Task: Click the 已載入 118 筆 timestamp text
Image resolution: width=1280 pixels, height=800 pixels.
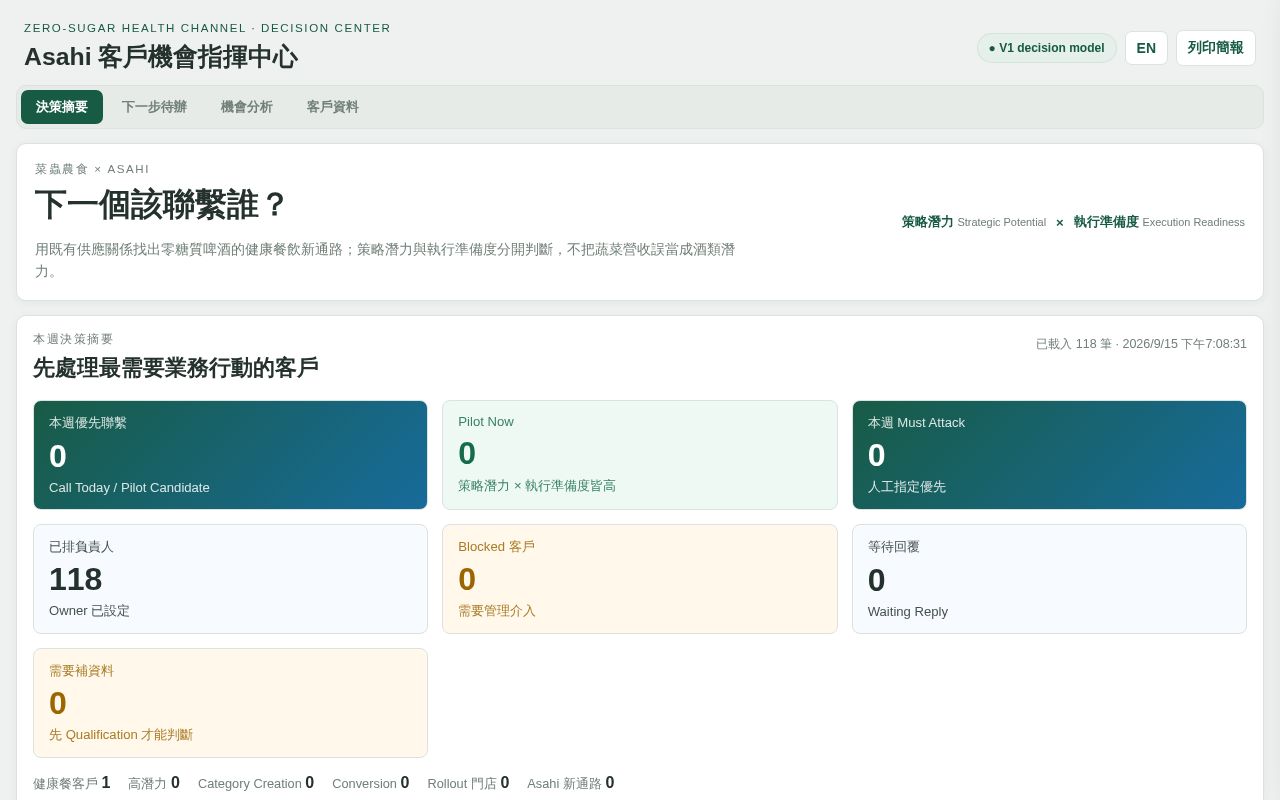Action: pos(1141,344)
